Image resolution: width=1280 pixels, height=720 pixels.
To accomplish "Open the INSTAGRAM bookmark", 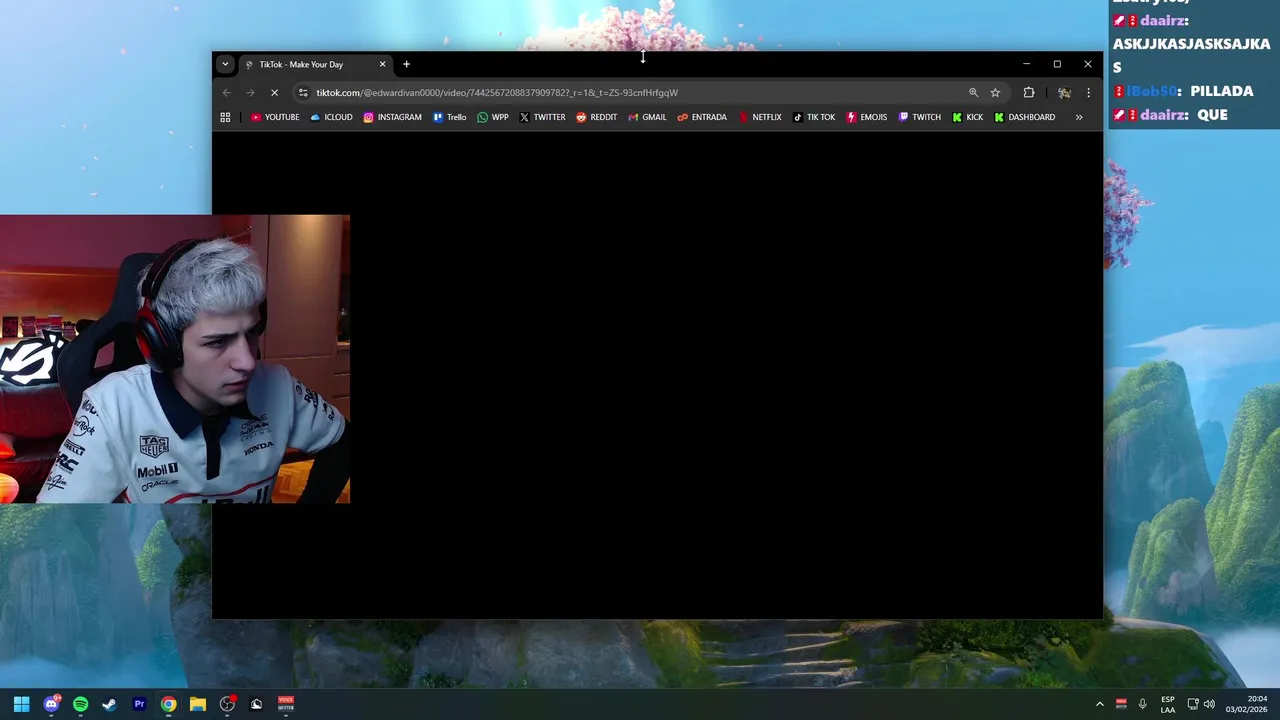I will click(x=392, y=117).
